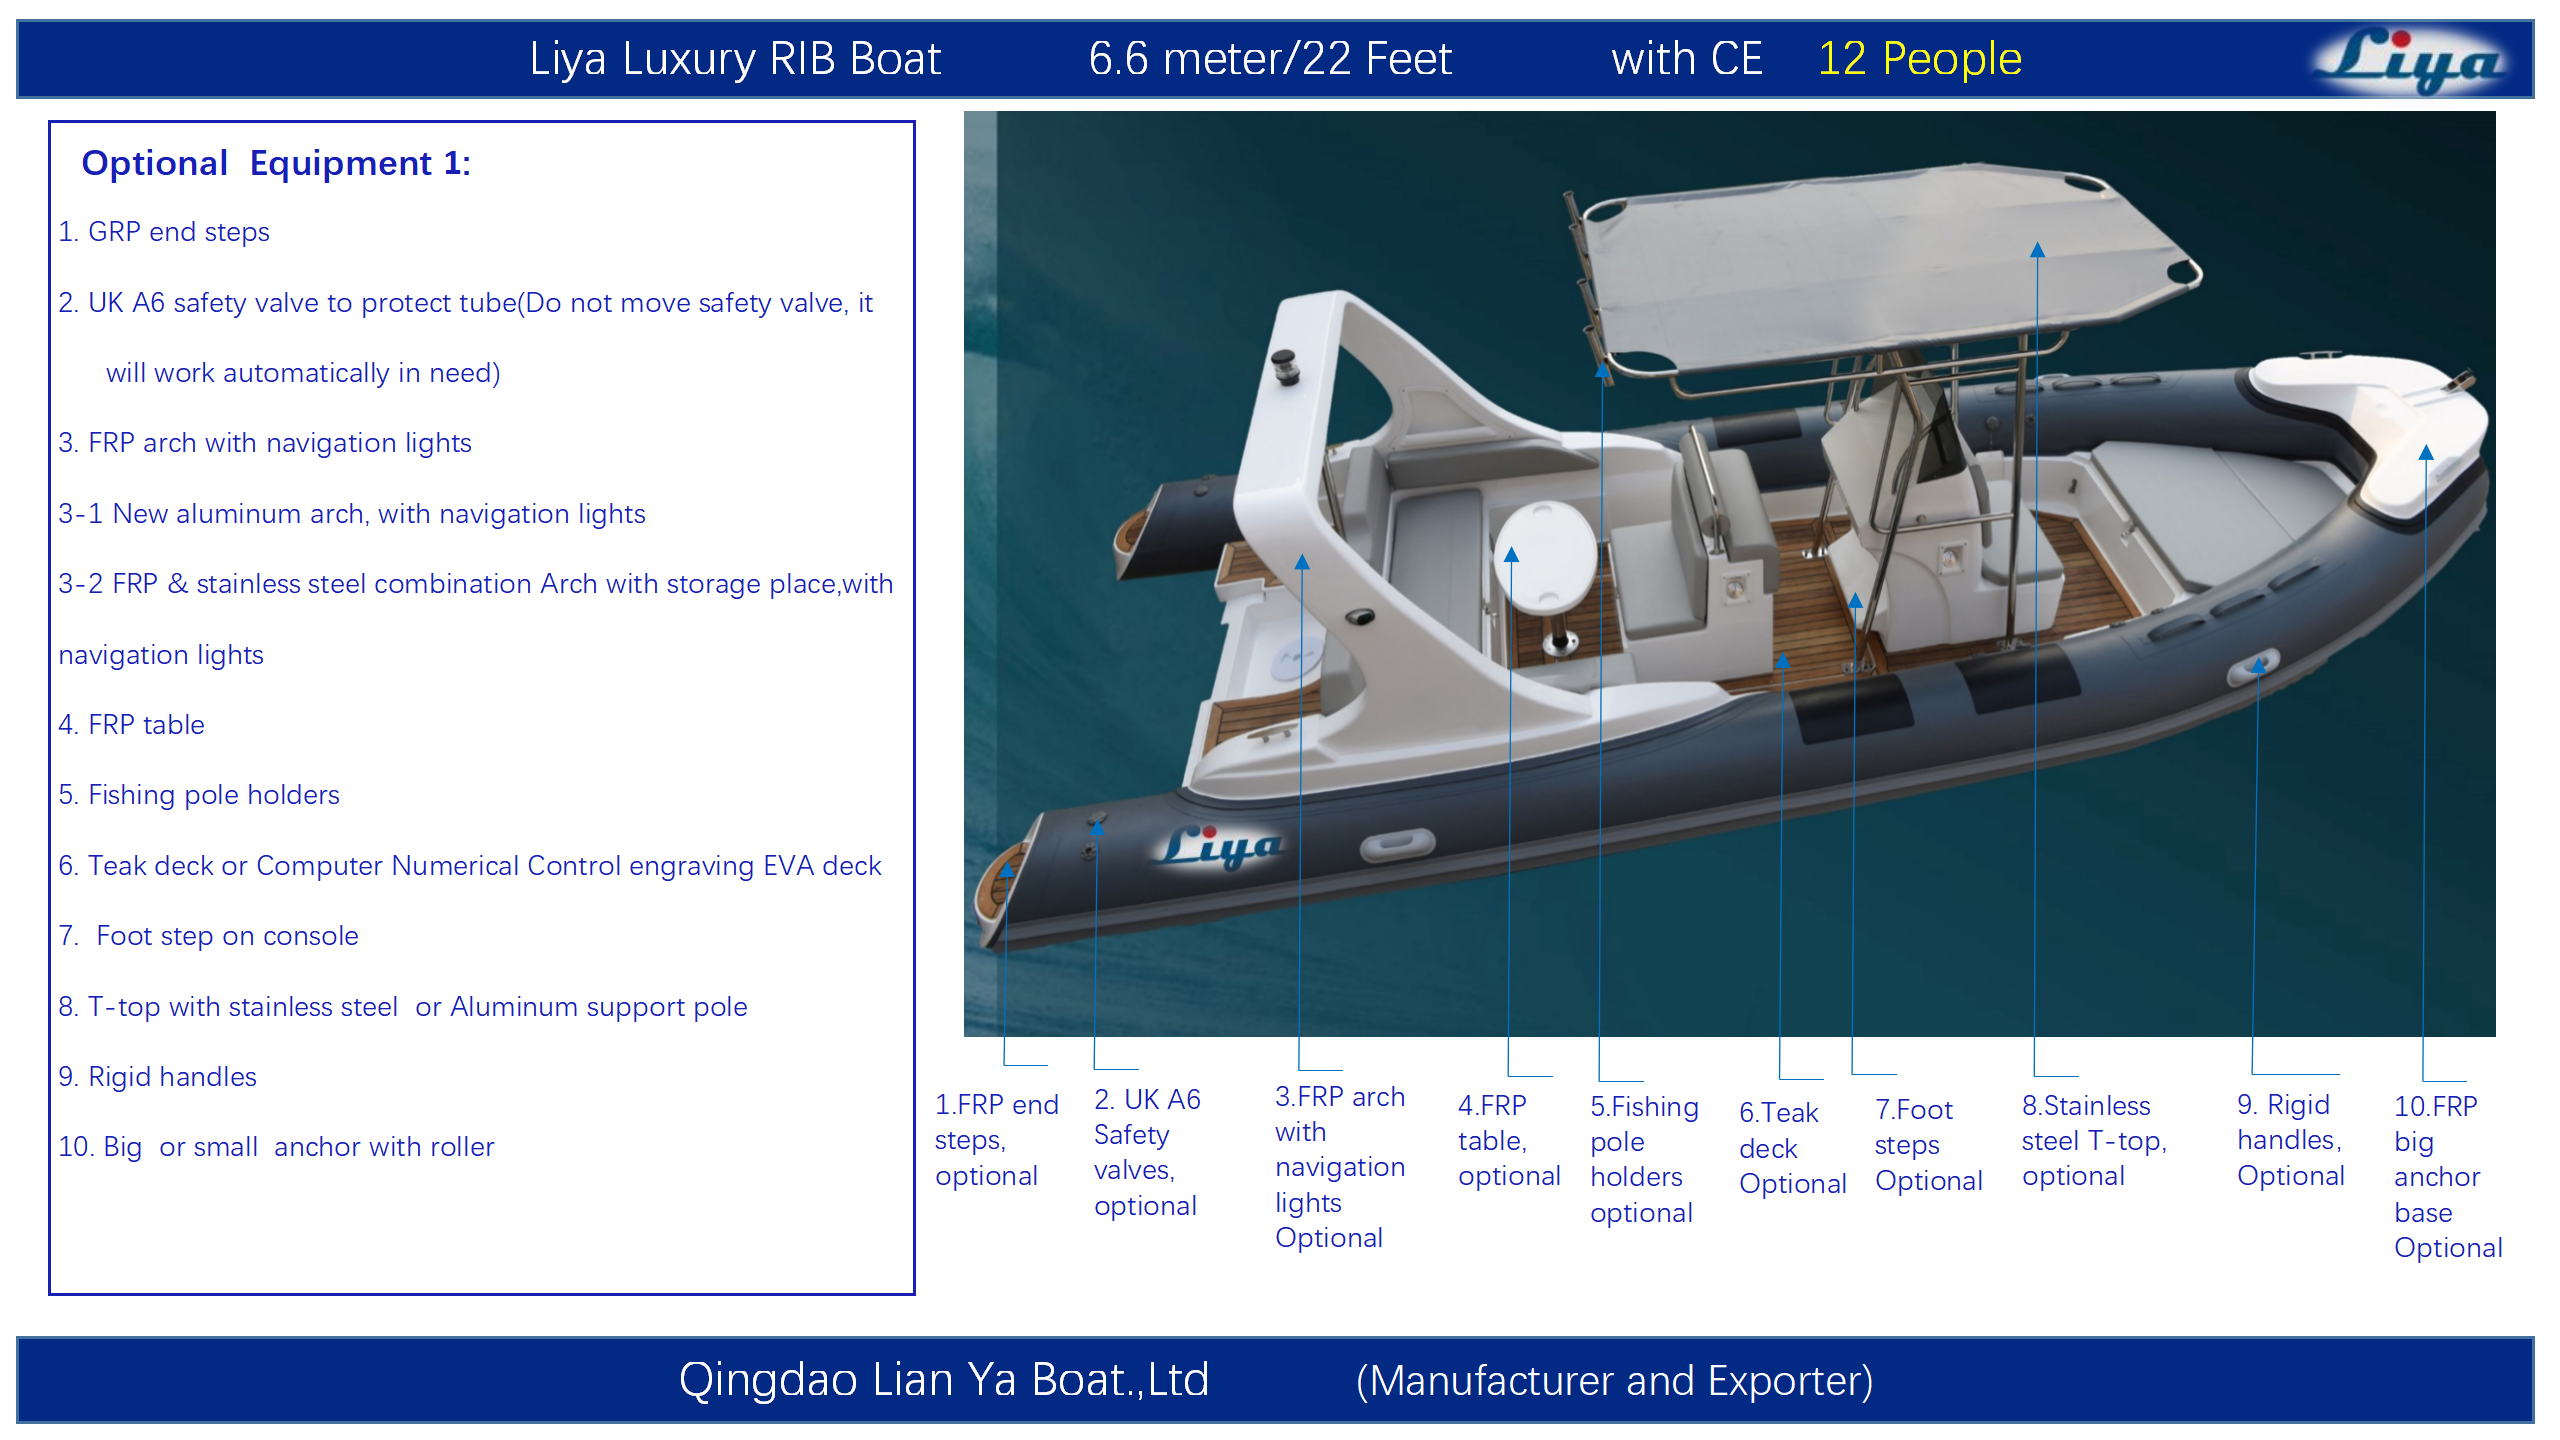Click 'Liya Luxury RIB Boat' title text
The image size is (2560, 1440).
pos(735,59)
